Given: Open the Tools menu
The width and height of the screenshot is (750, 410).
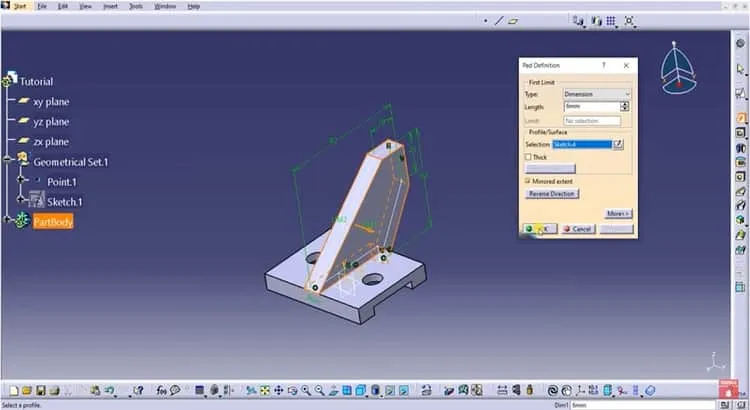Looking at the screenshot, I should click(x=136, y=6).
